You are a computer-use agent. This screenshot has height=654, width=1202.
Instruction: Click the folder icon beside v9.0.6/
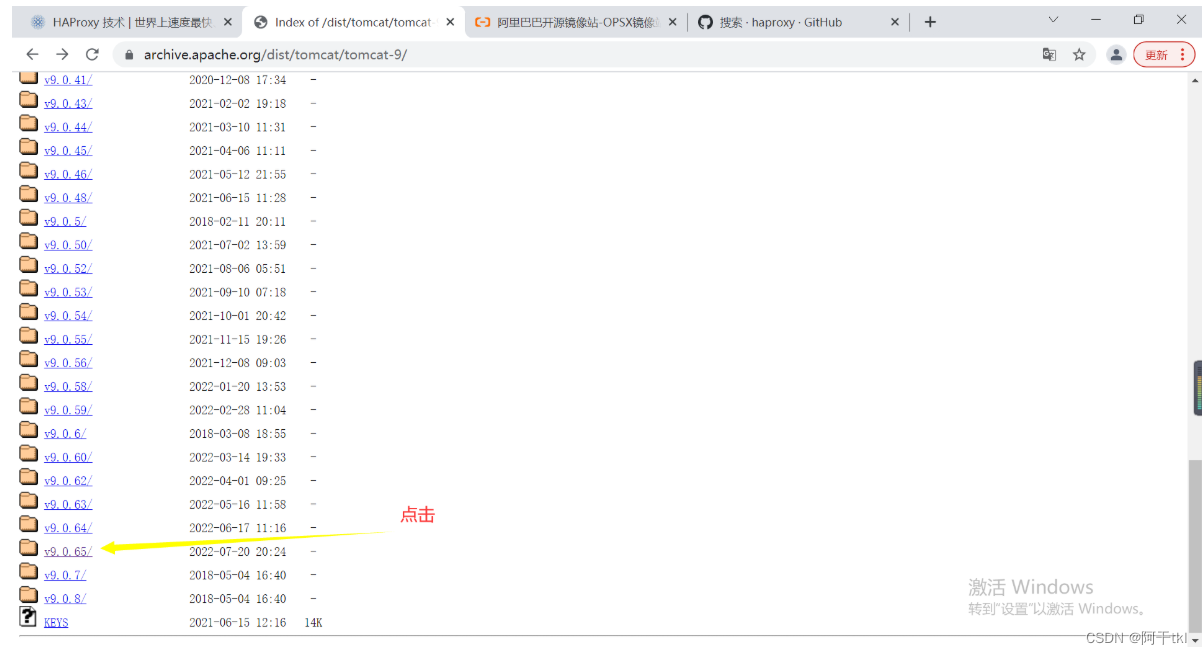point(28,430)
